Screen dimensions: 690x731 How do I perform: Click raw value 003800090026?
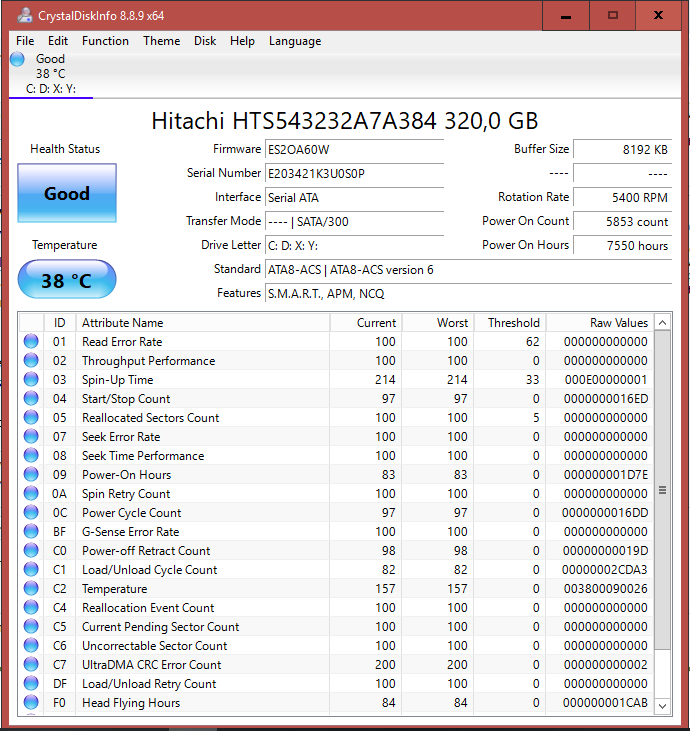[606, 588]
